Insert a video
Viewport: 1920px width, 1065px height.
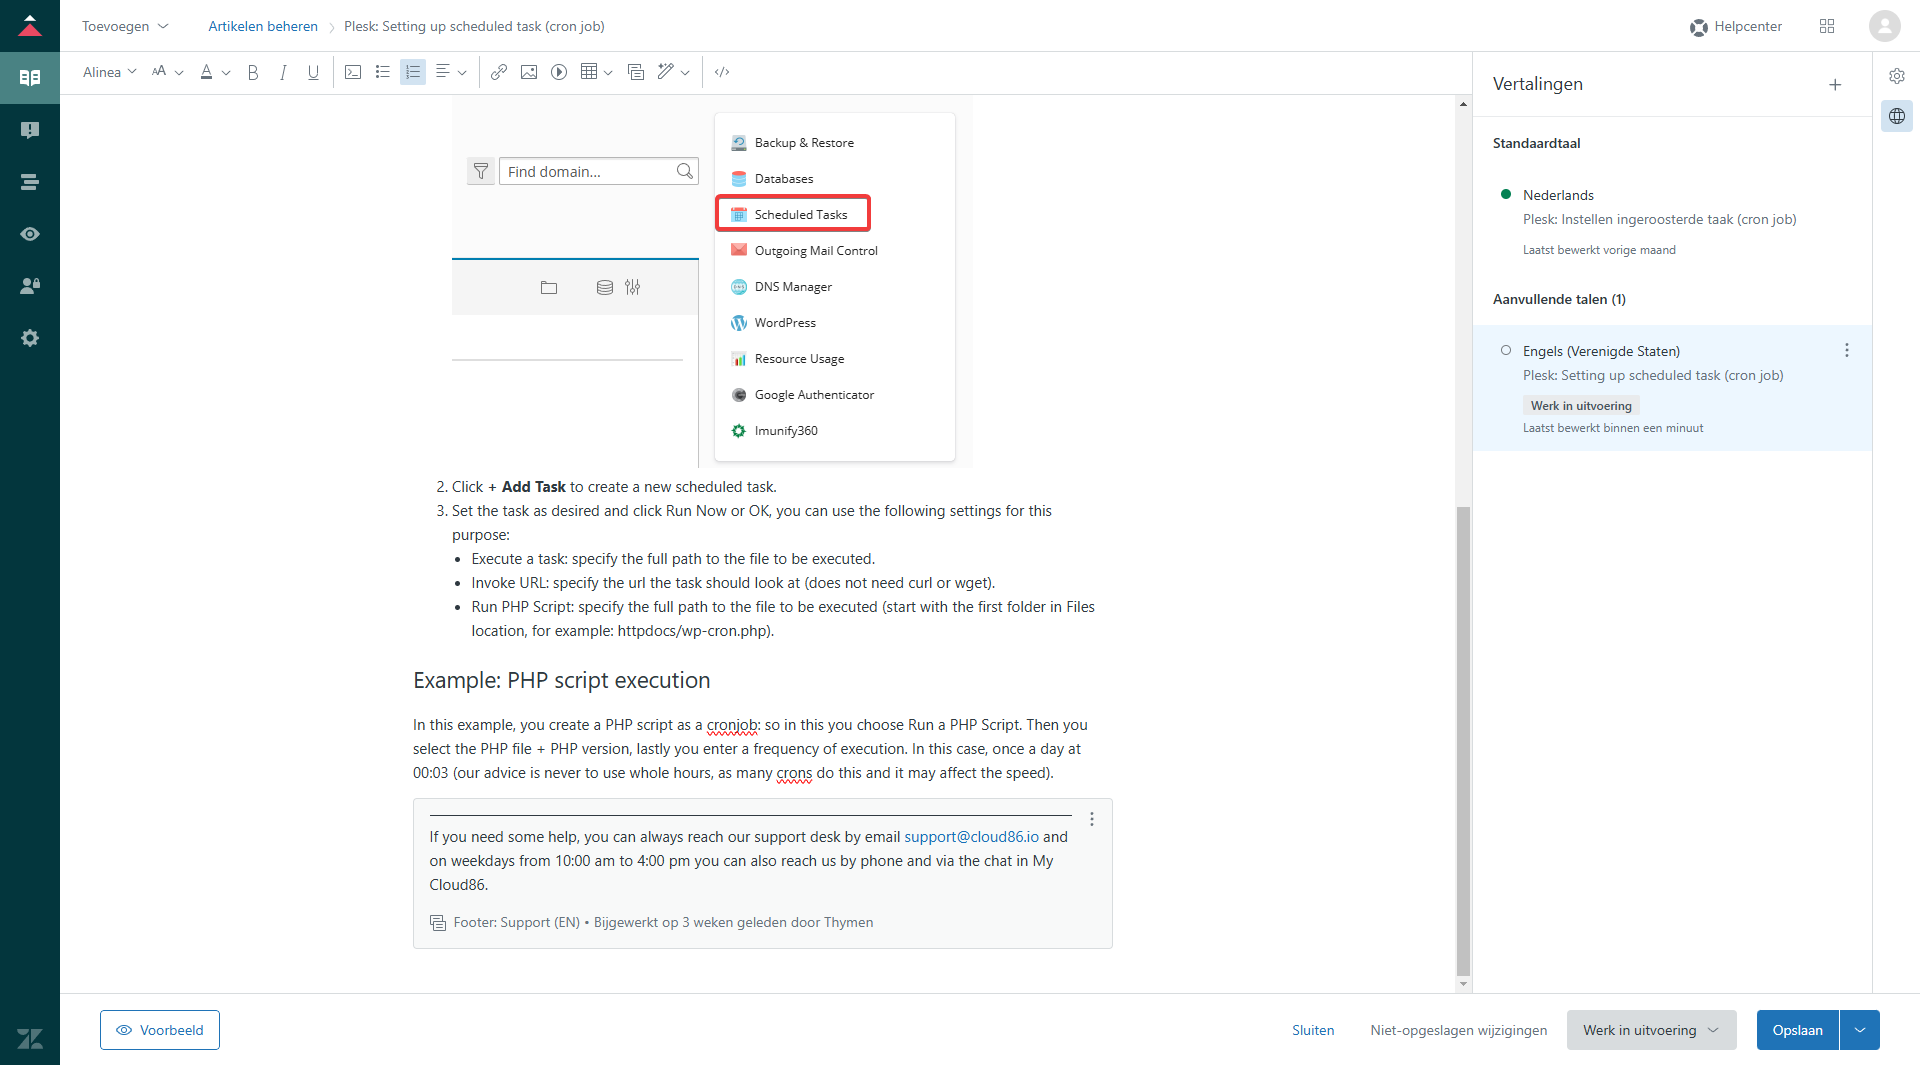point(559,72)
